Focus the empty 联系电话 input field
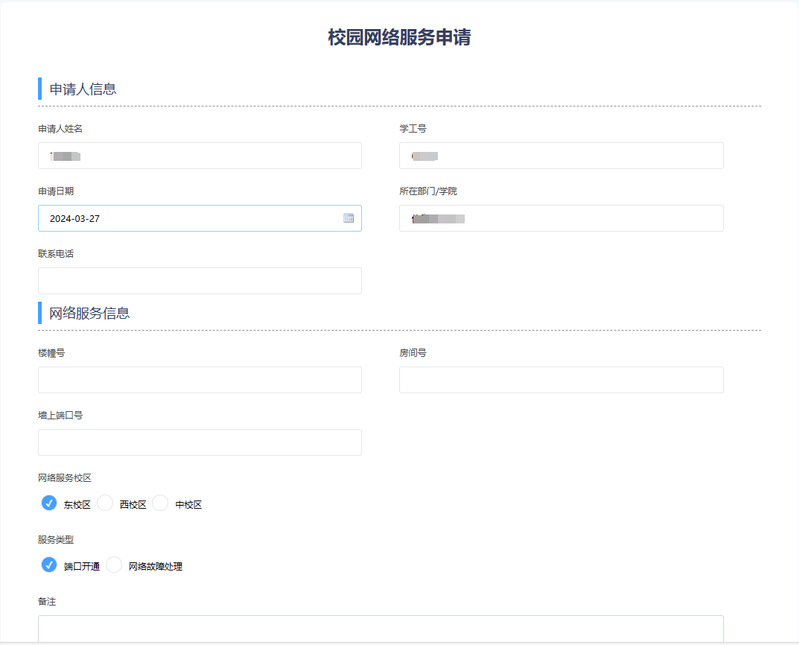Screen dimensions: 799x645 (200, 281)
